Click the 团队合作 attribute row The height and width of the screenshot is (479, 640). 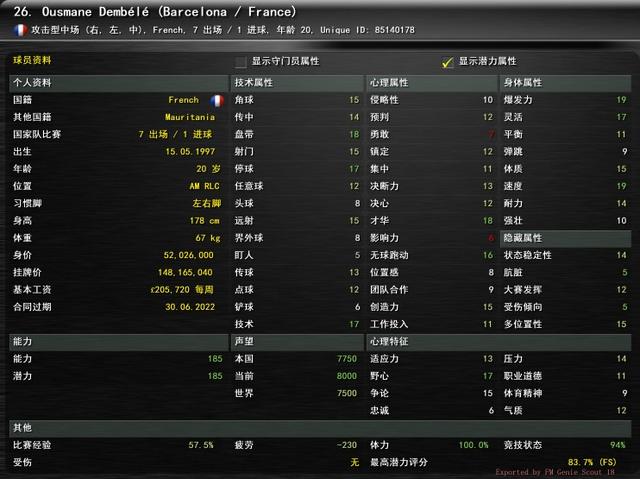(x=432, y=290)
